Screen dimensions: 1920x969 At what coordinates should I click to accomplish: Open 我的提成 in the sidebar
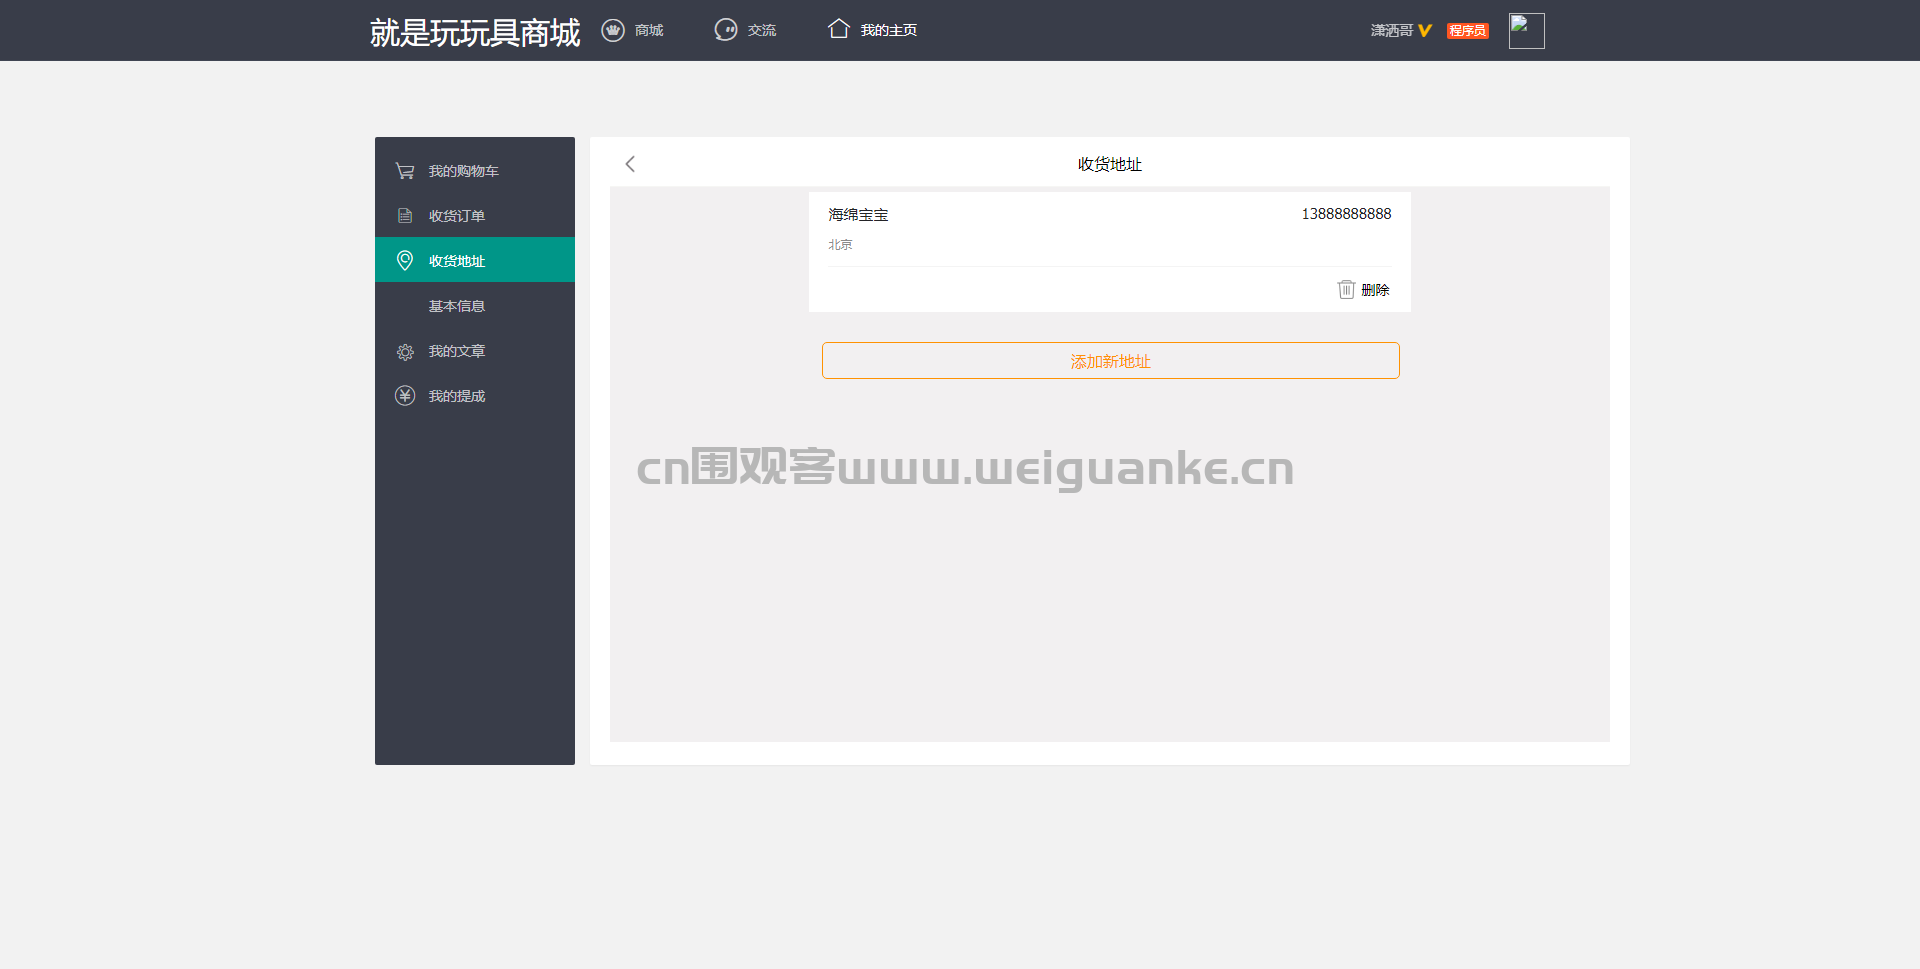pos(457,396)
